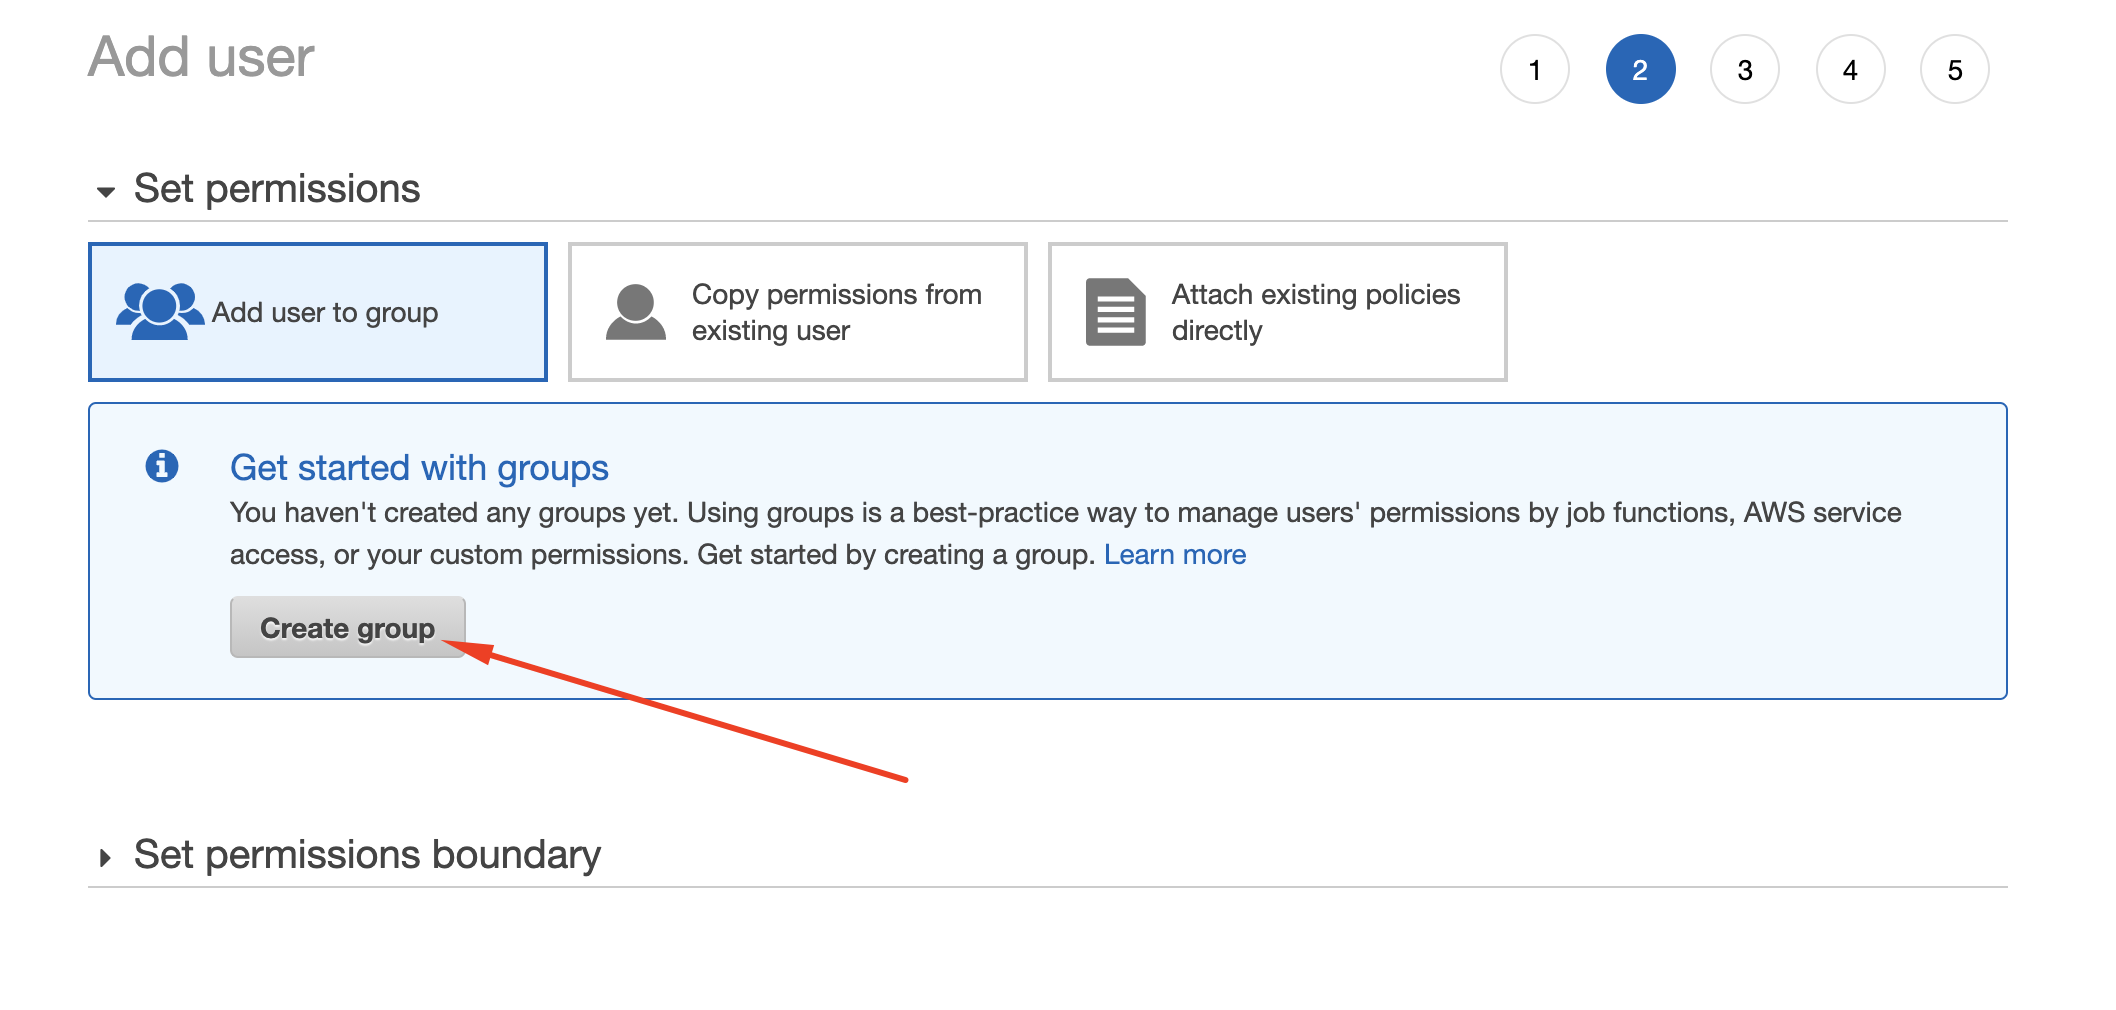
Task: Jump to wizard step 5
Action: [1955, 69]
